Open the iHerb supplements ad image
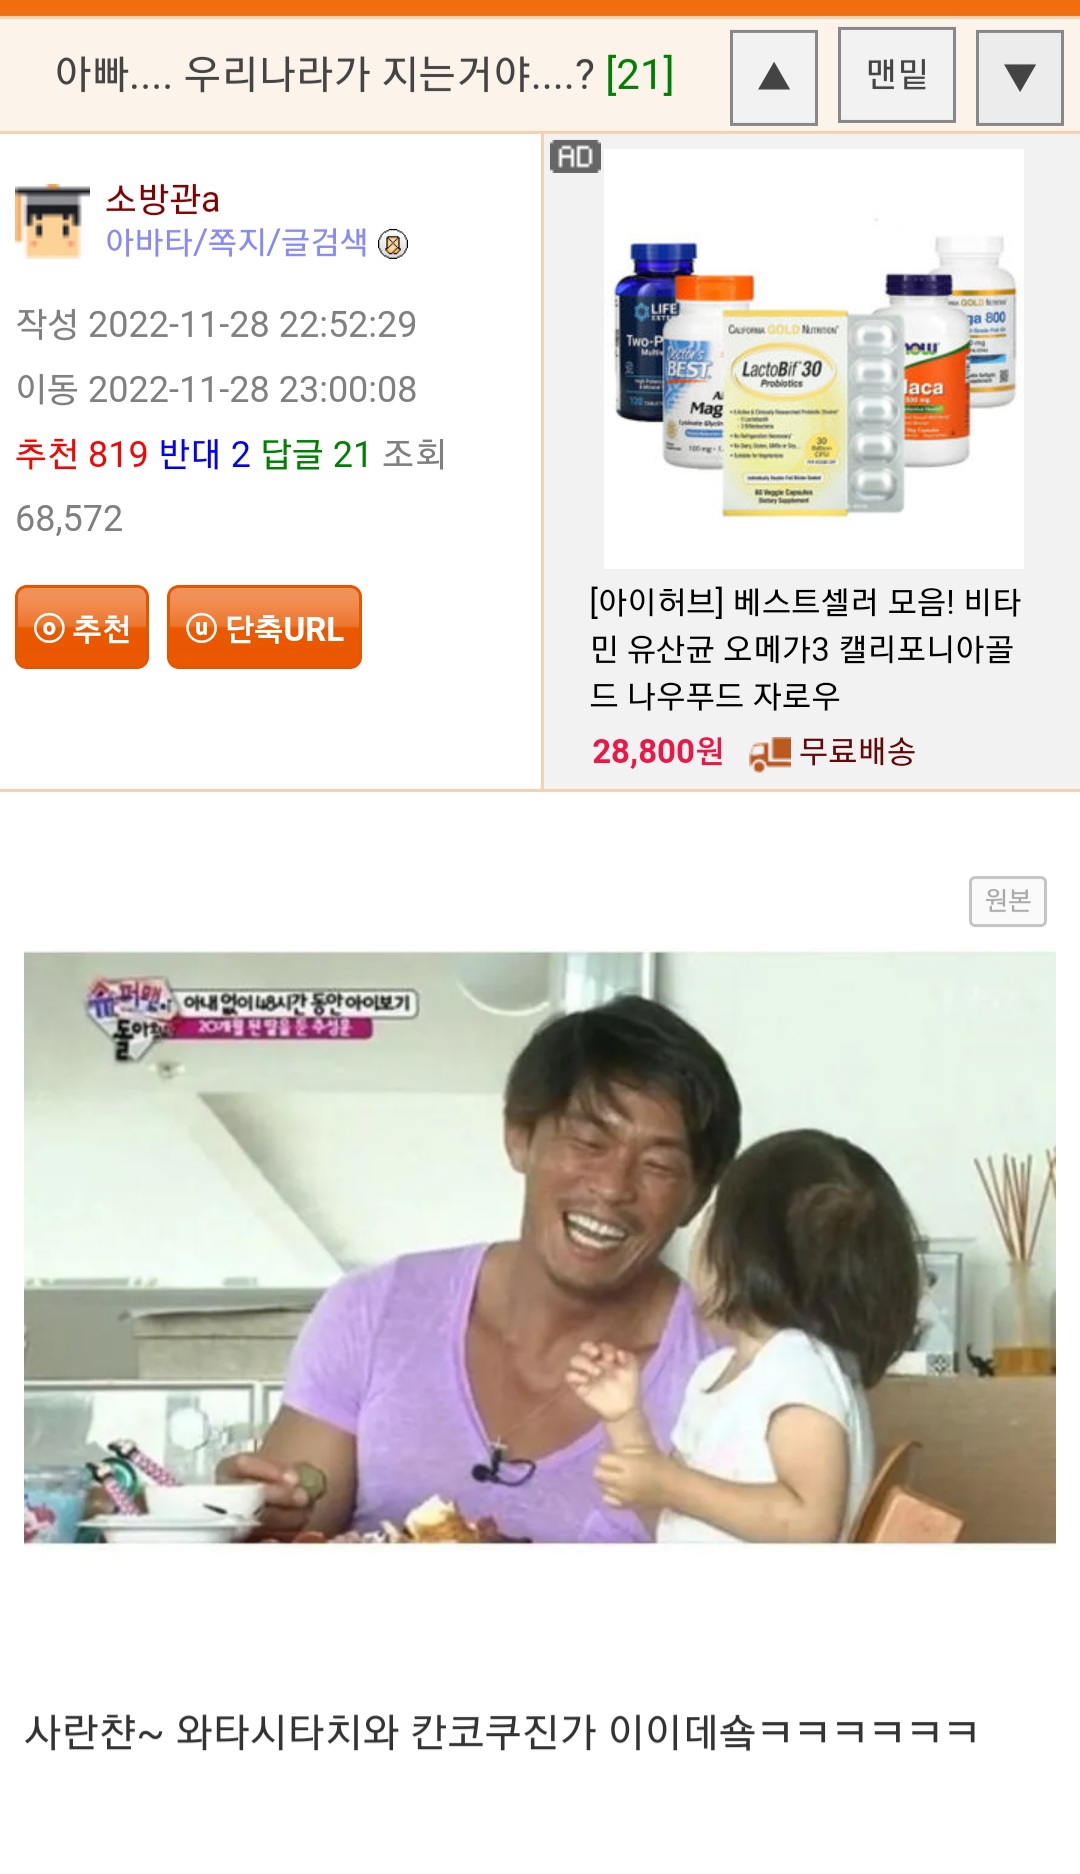 (813, 359)
